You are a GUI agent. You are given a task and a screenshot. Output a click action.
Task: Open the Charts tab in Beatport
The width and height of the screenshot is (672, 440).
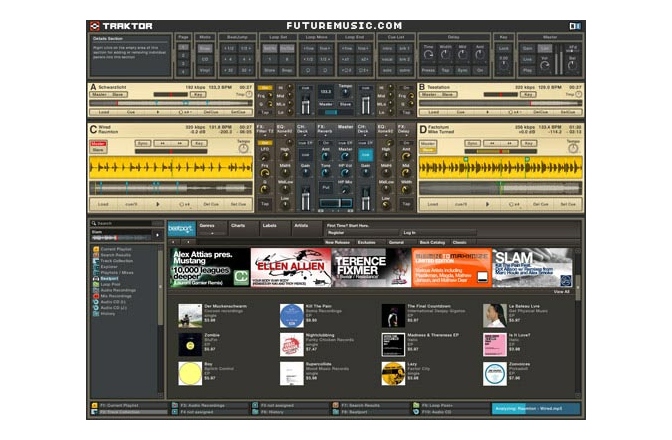[243, 228]
